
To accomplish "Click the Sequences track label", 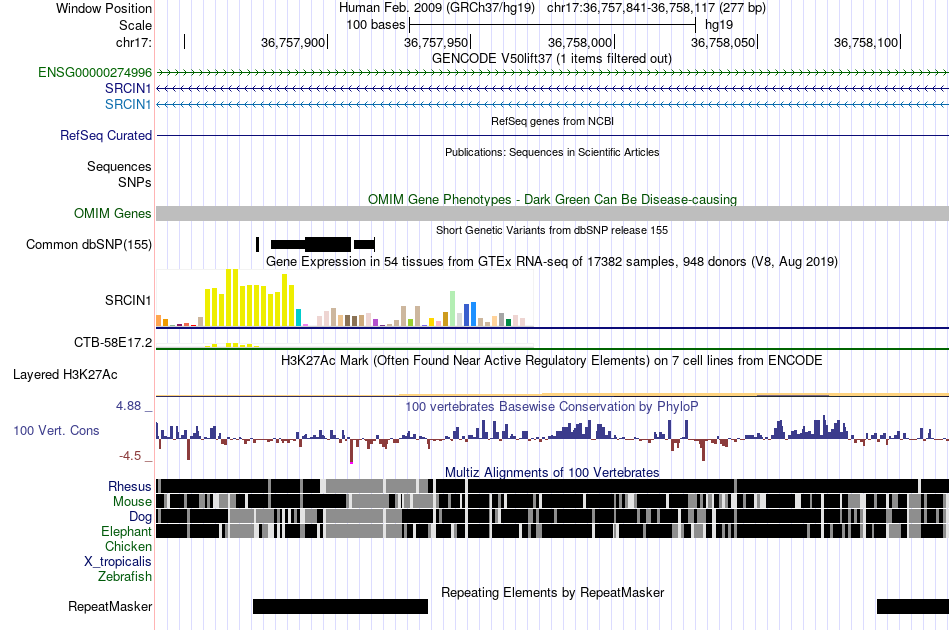I will 119,167.
